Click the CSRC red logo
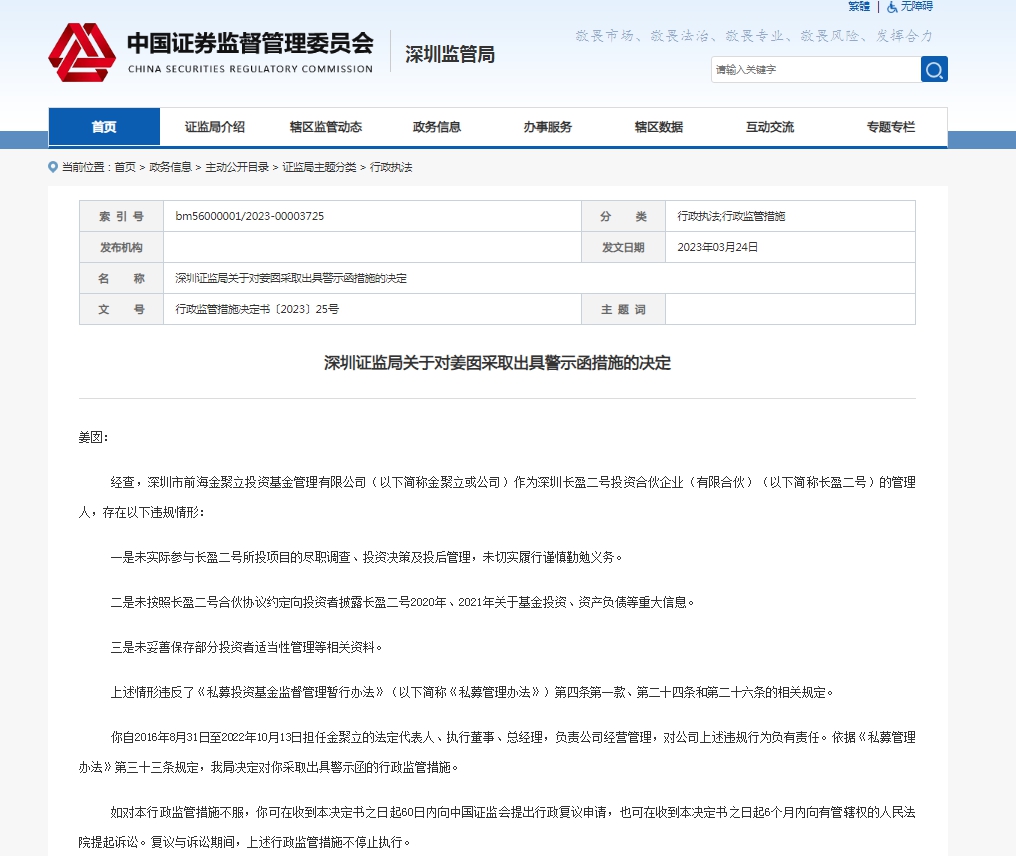The image size is (1016, 856). pos(82,52)
